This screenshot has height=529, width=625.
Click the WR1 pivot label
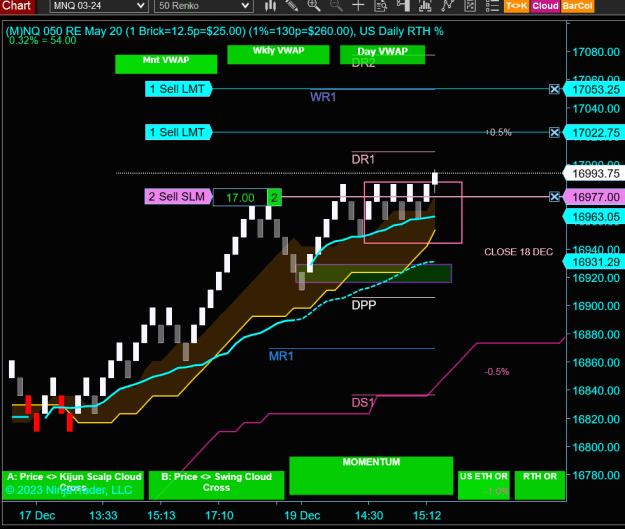pyautogui.click(x=323, y=97)
